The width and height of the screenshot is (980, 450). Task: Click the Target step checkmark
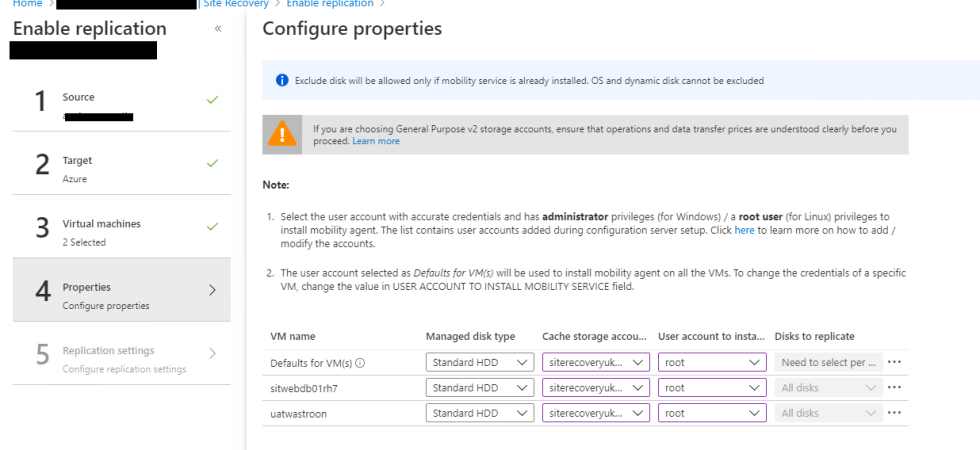coord(212,162)
